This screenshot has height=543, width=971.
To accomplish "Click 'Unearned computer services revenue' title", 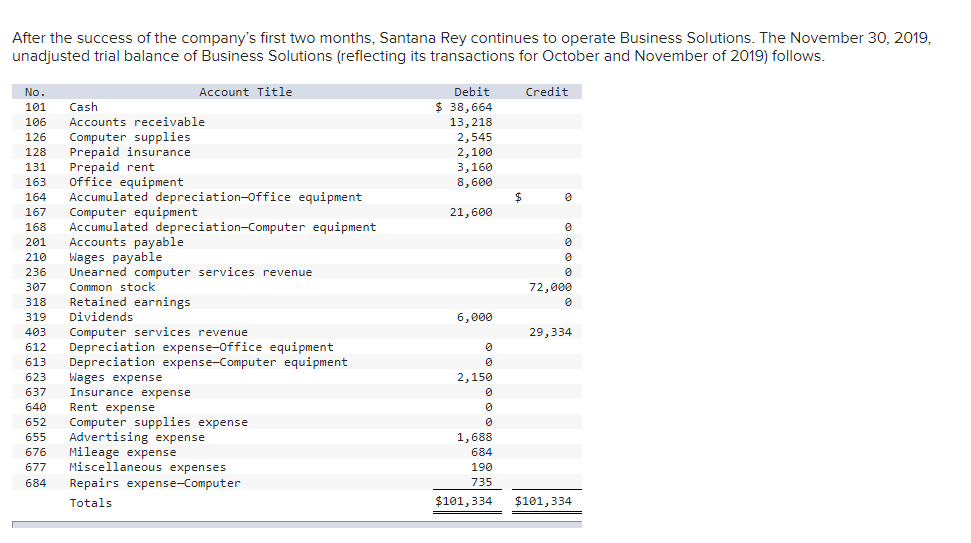I will click(x=190, y=272).
